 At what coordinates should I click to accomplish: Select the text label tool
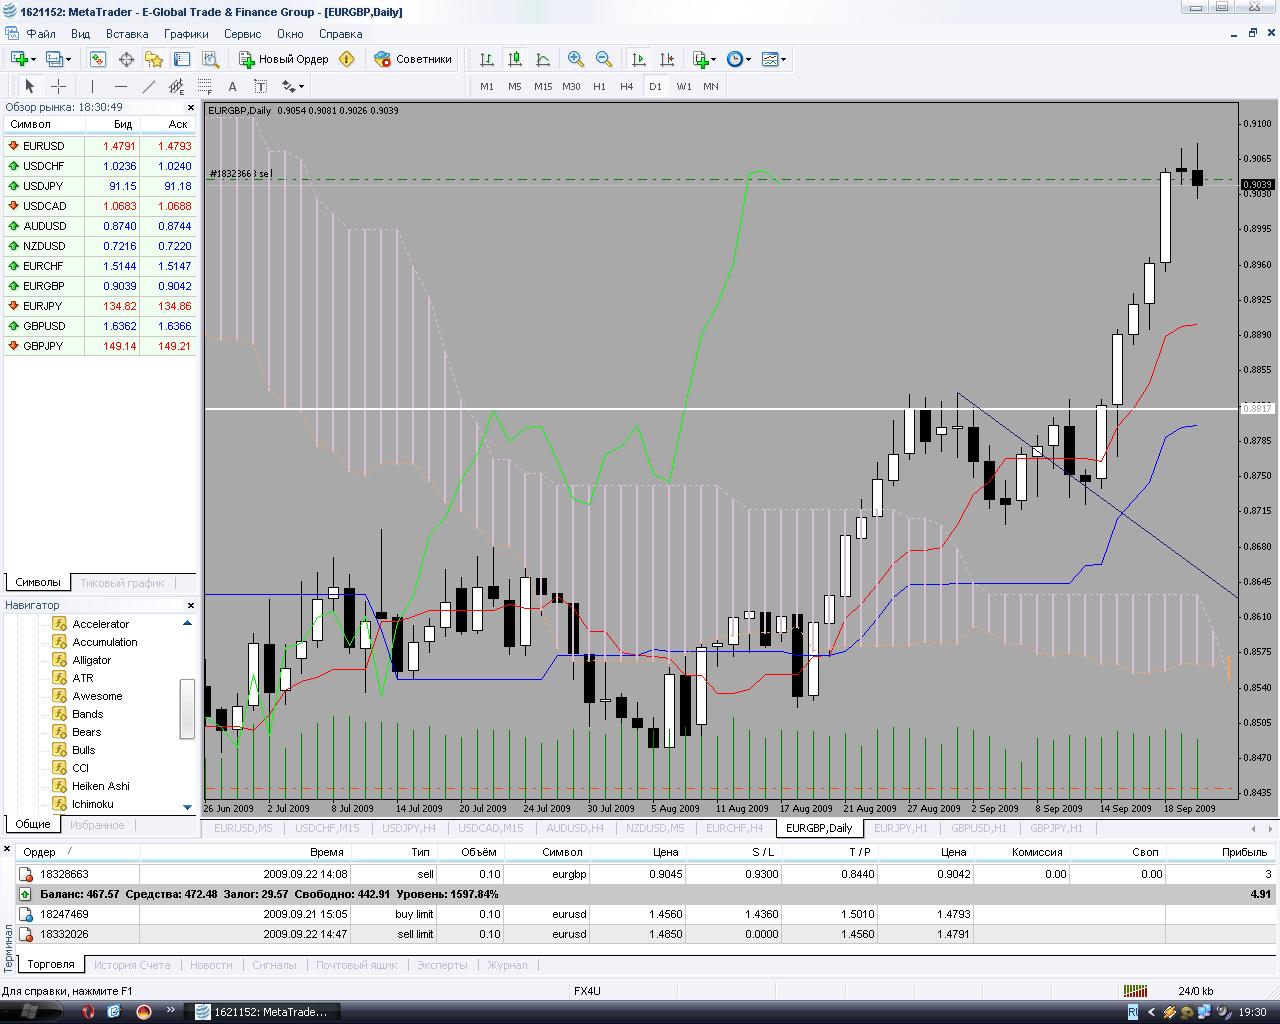pos(260,86)
